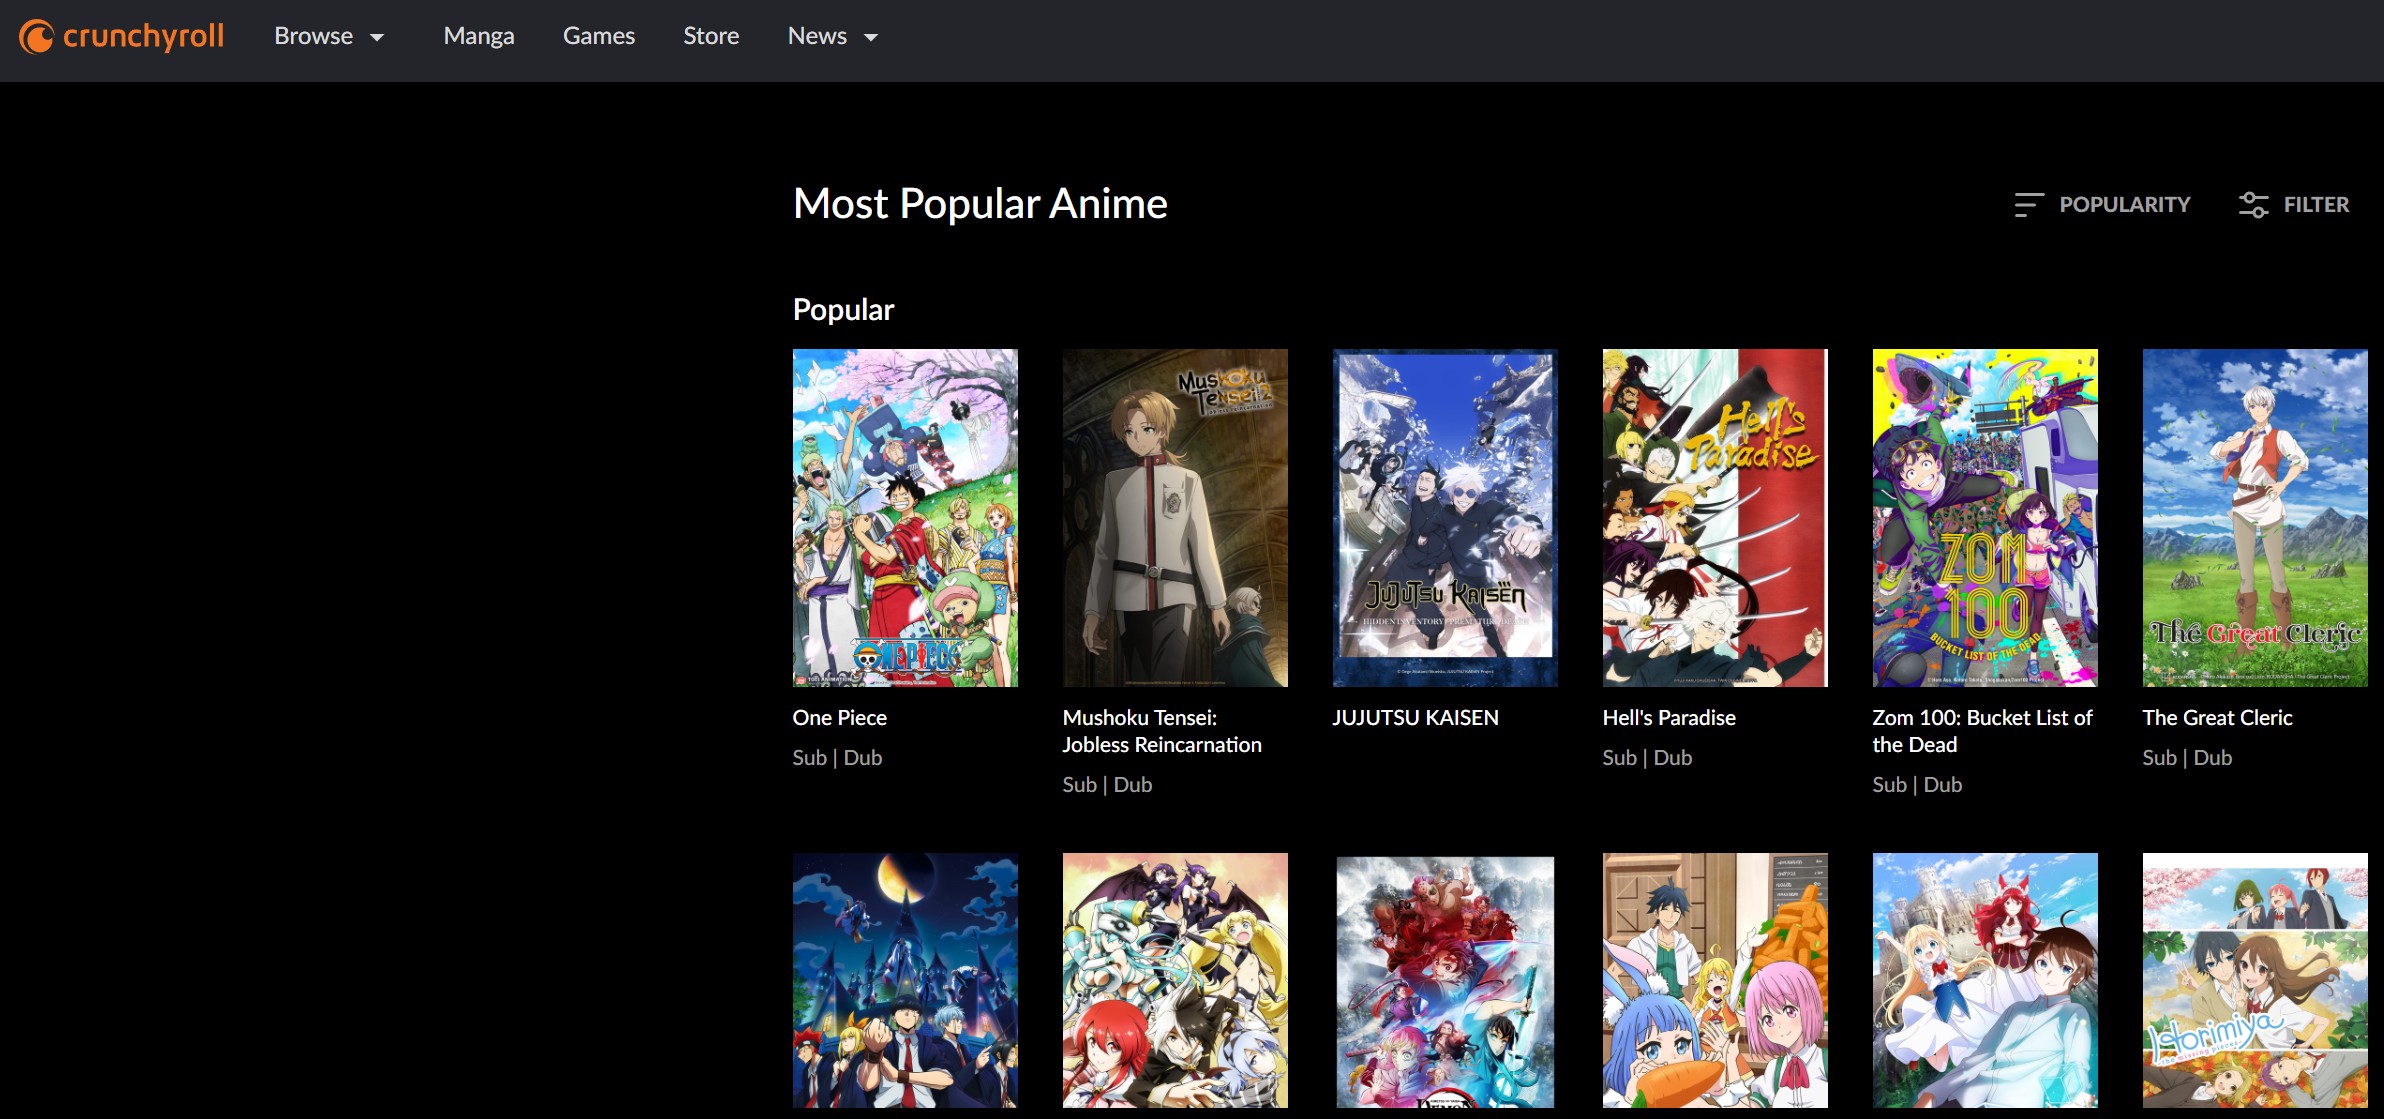Open the night castle anime poster
This screenshot has width=2384, height=1119.
tap(905, 980)
